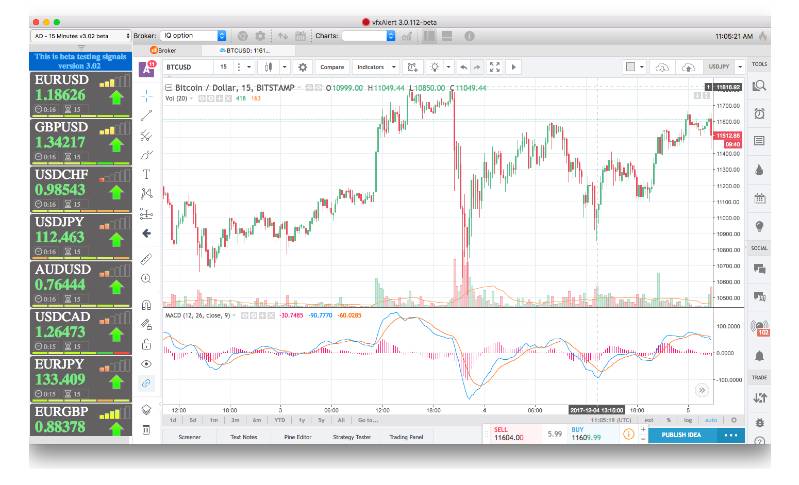Toggle the log scale option

click(688, 421)
